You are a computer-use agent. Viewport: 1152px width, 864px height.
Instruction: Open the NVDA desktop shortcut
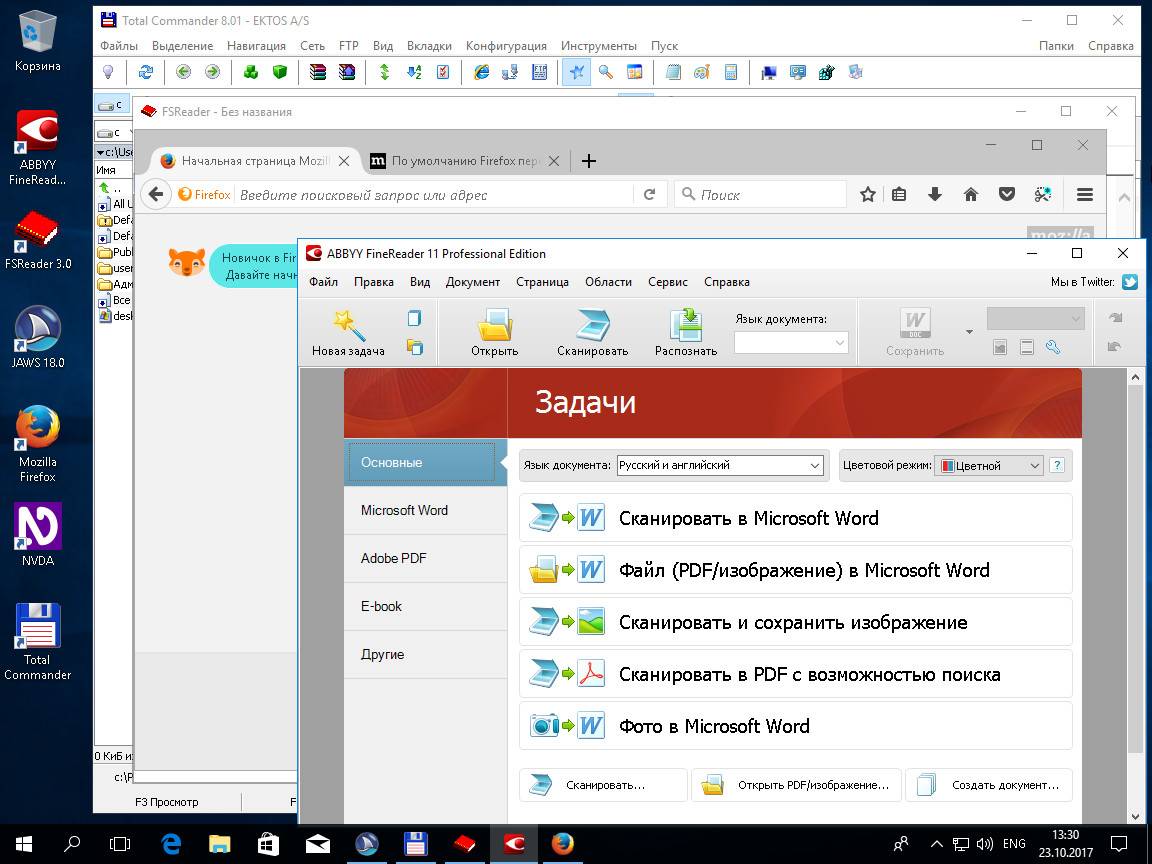tap(37, 535)
